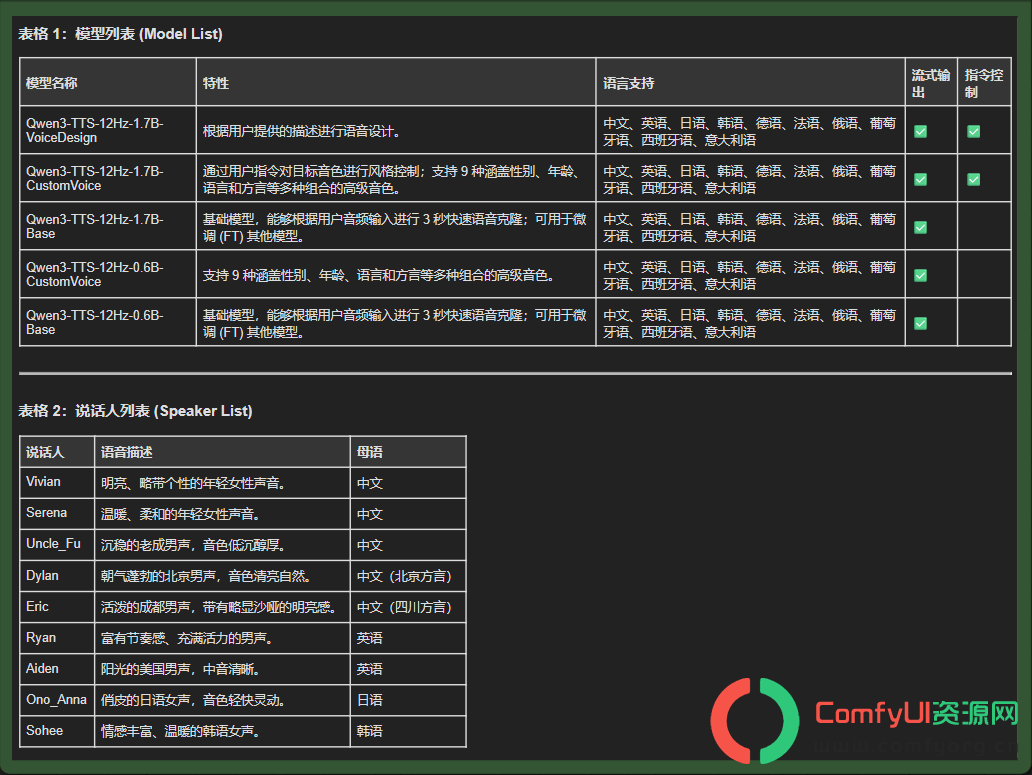This screenshot has height=775, width=1032.
Task: Select speaker Eric
Action: click(x=37, y=606)
